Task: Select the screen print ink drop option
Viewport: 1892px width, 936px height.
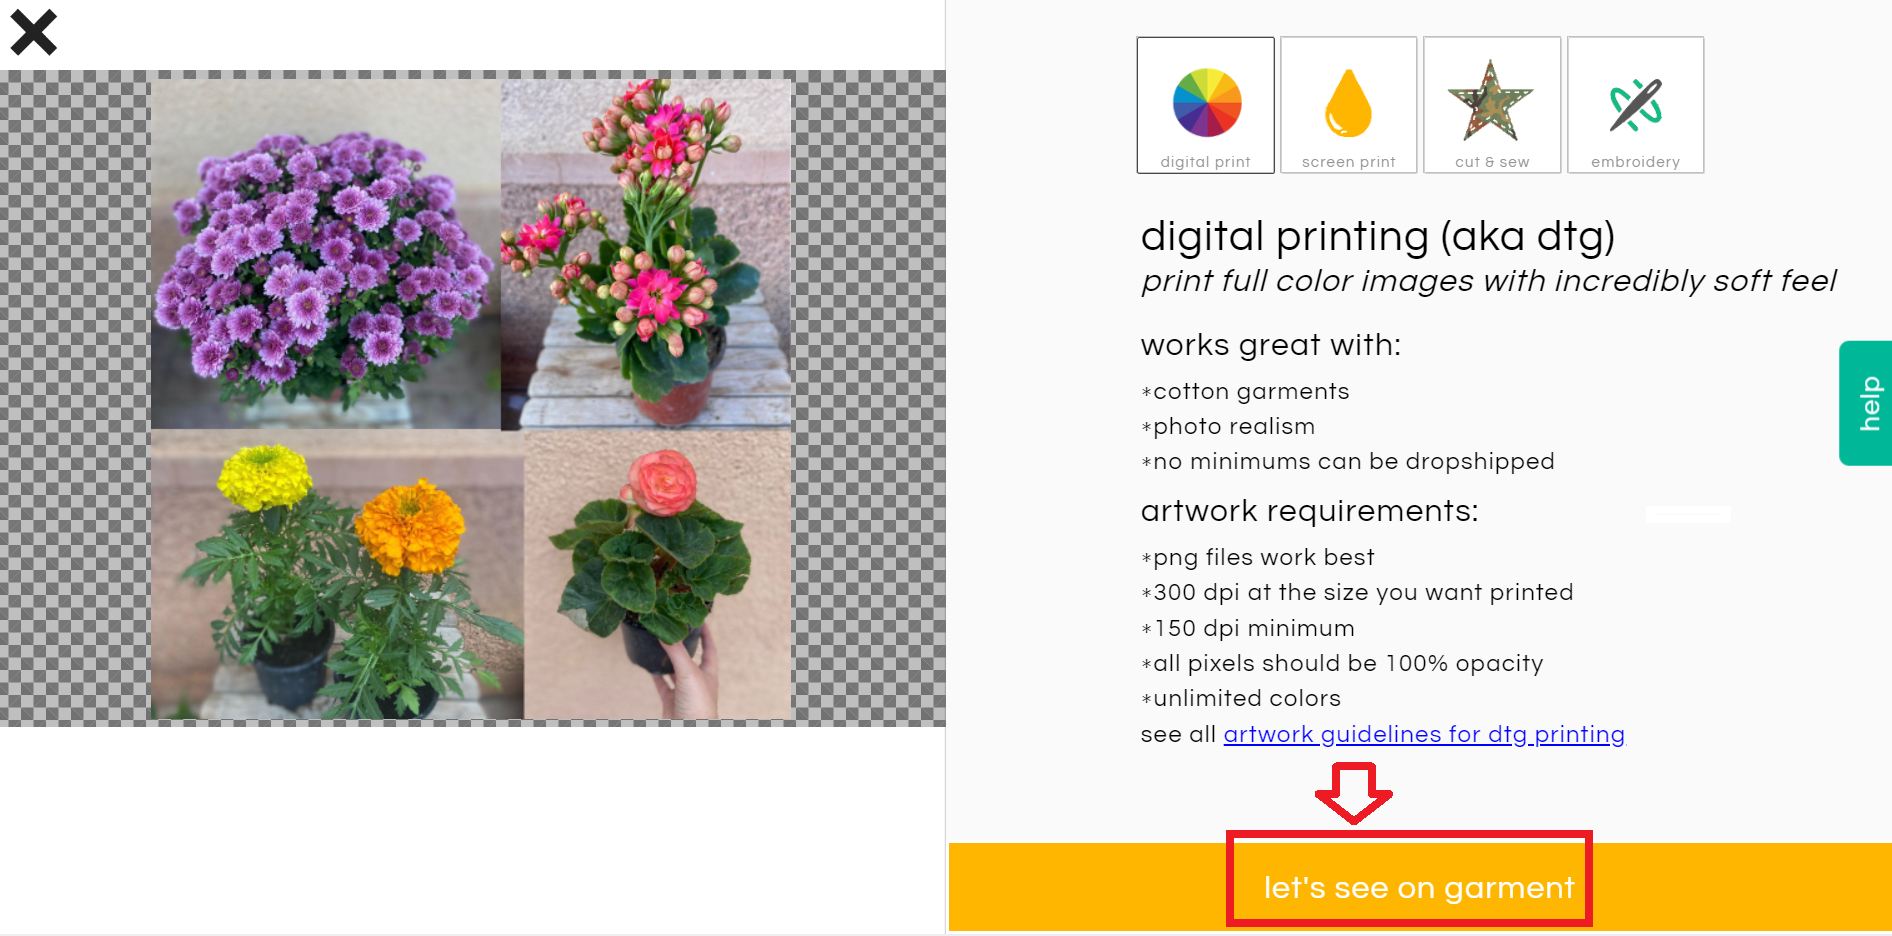Action: (x=1348, y=105)
